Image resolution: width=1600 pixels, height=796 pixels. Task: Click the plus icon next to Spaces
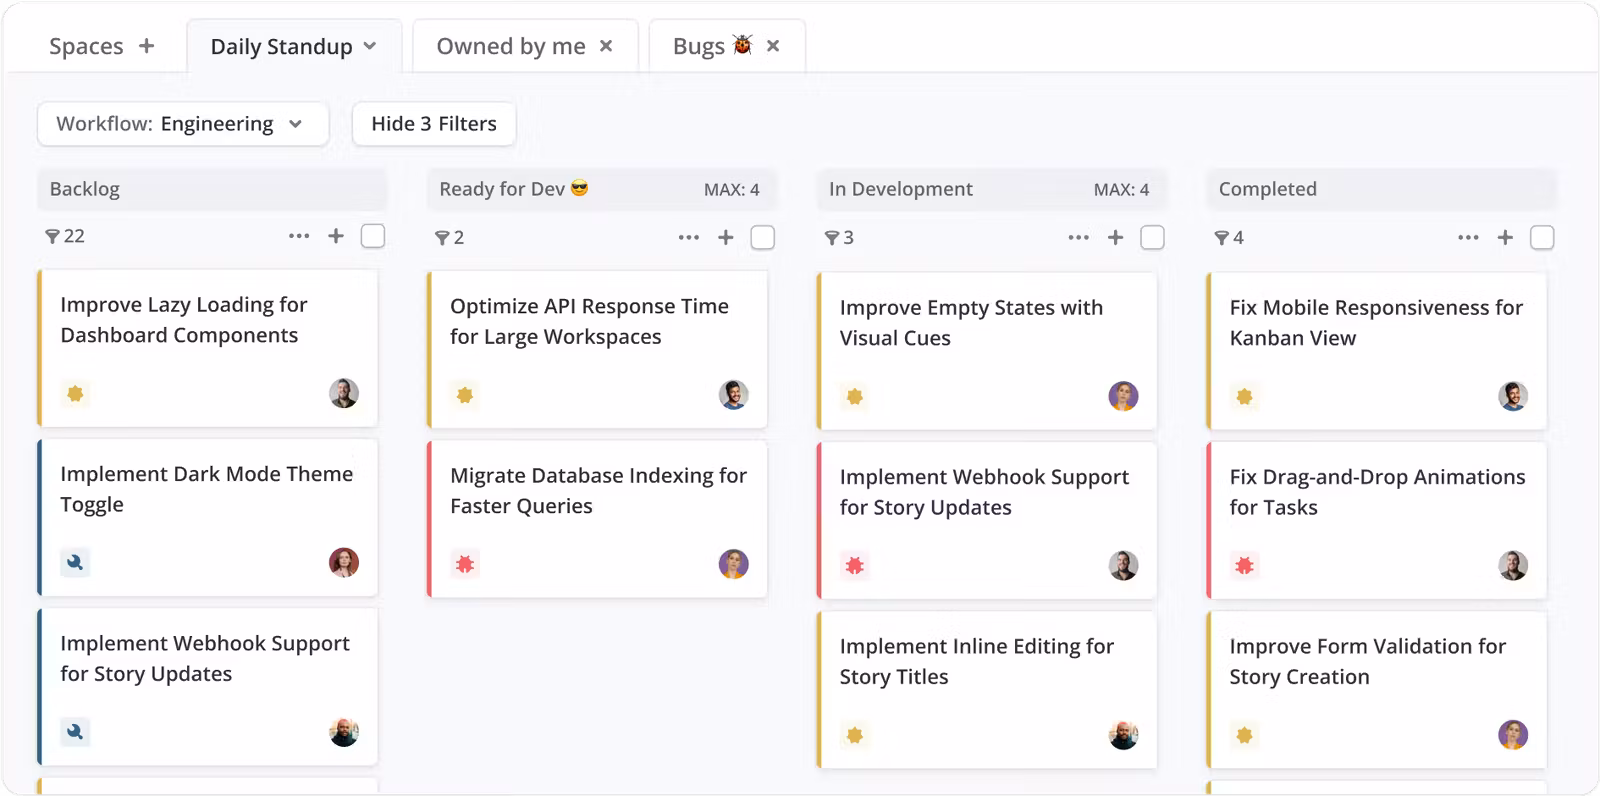click(146, 46)
